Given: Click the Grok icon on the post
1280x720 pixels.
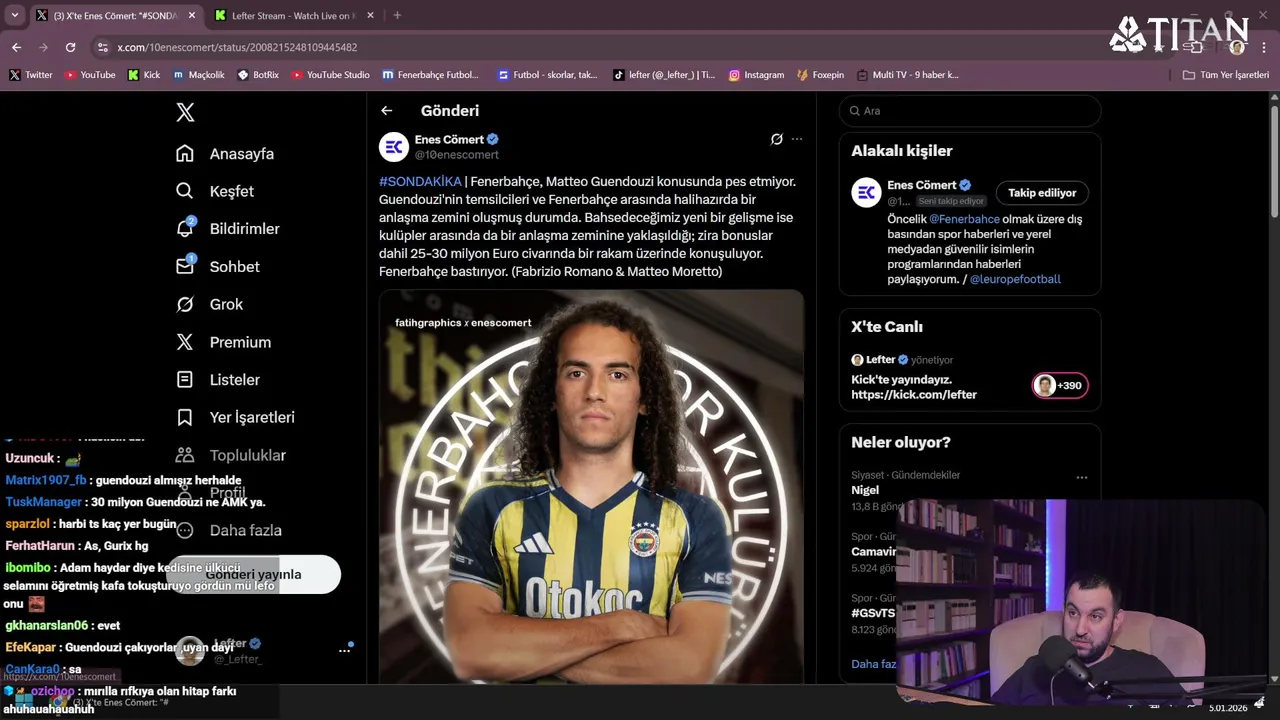Looking at the screenshot, I should click(776, 139).
